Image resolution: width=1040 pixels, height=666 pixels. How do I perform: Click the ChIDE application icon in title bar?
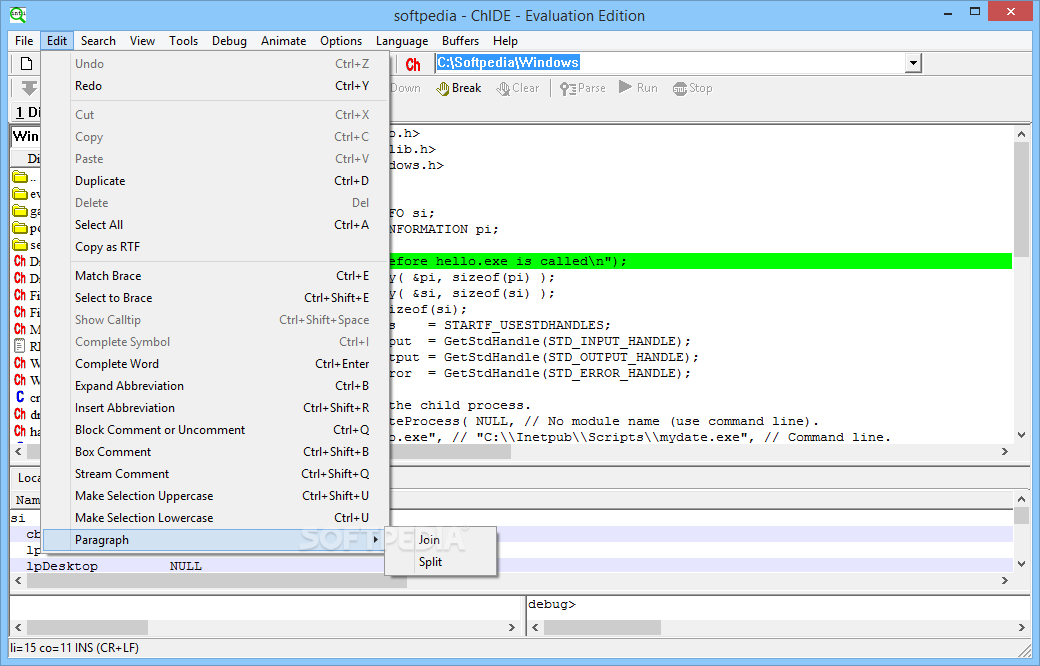(x=18, y=15)
